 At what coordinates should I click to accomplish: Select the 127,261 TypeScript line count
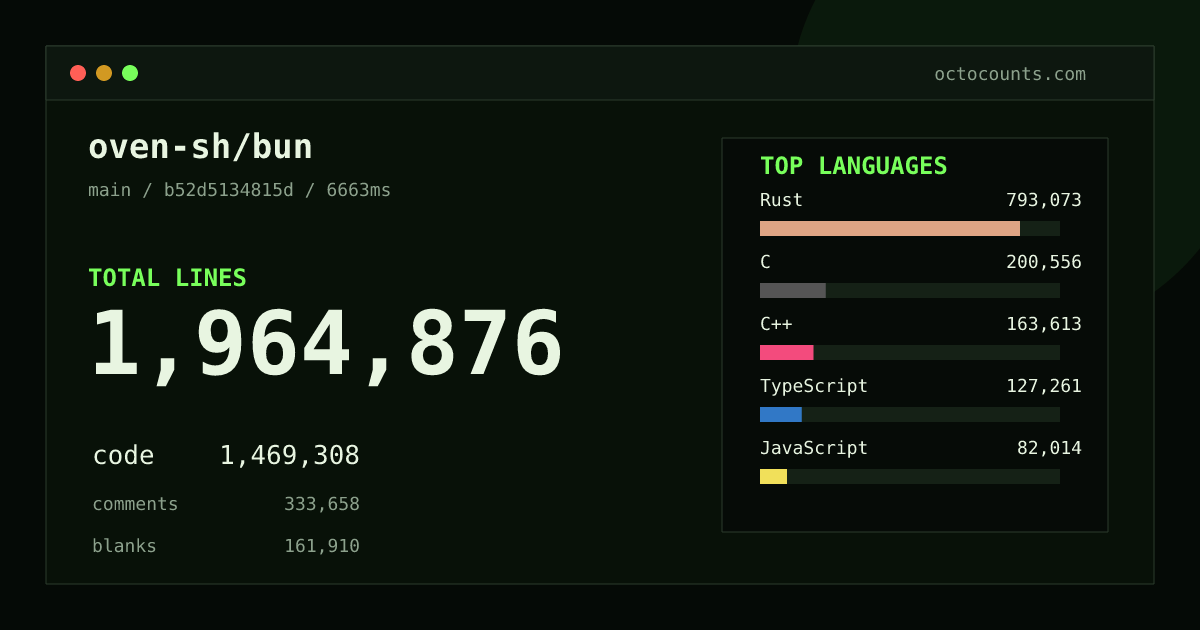[1044, 386]
